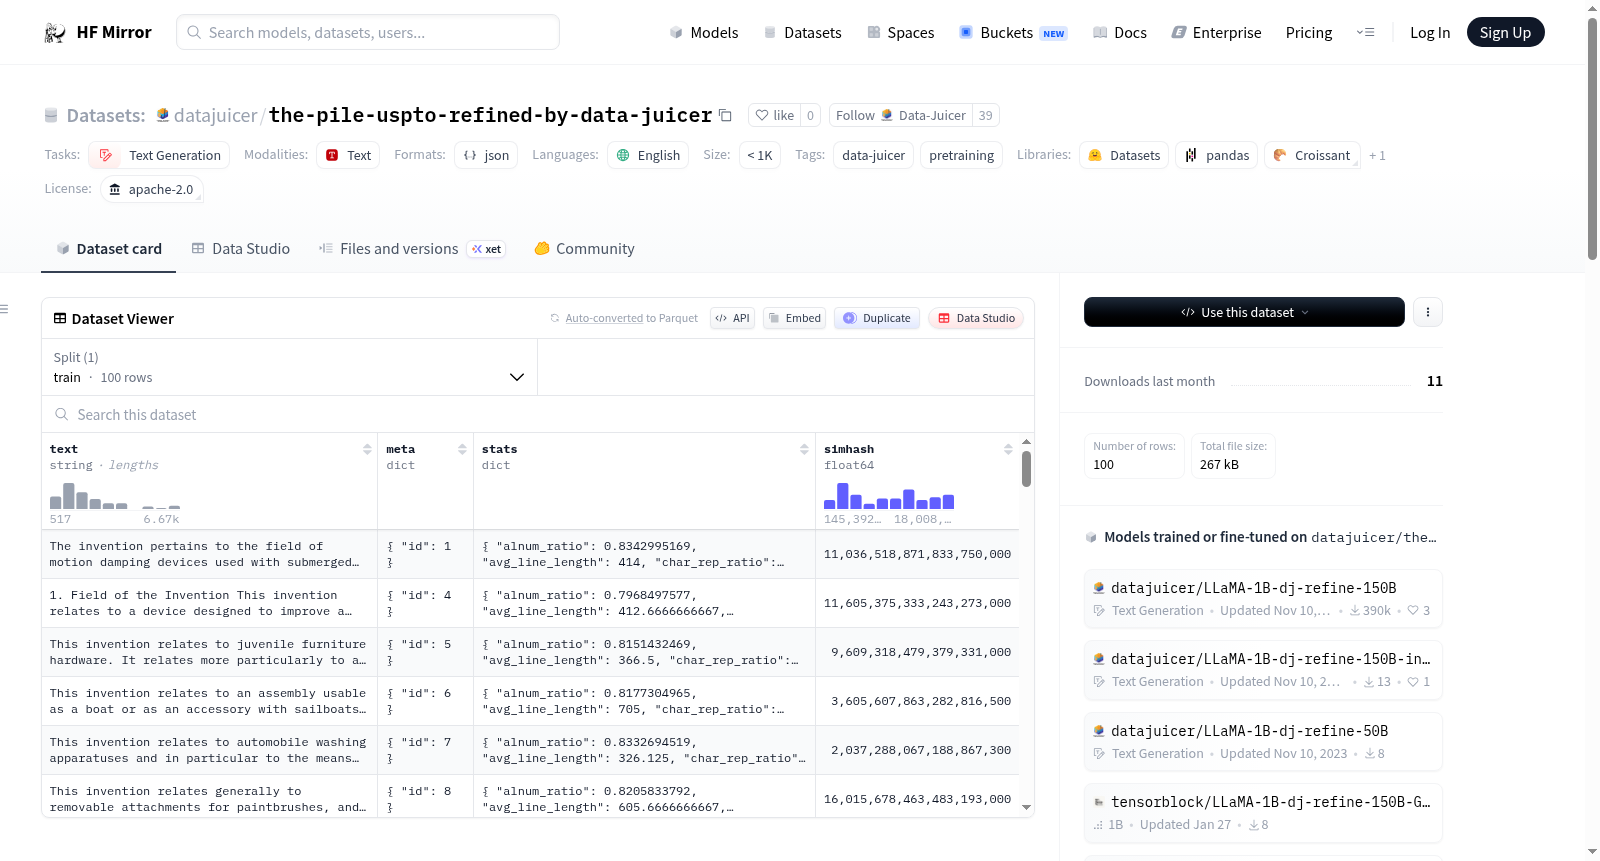Switch to the Data Studio tab
This screenshot has width=1600, height=861.
[241, 249]
